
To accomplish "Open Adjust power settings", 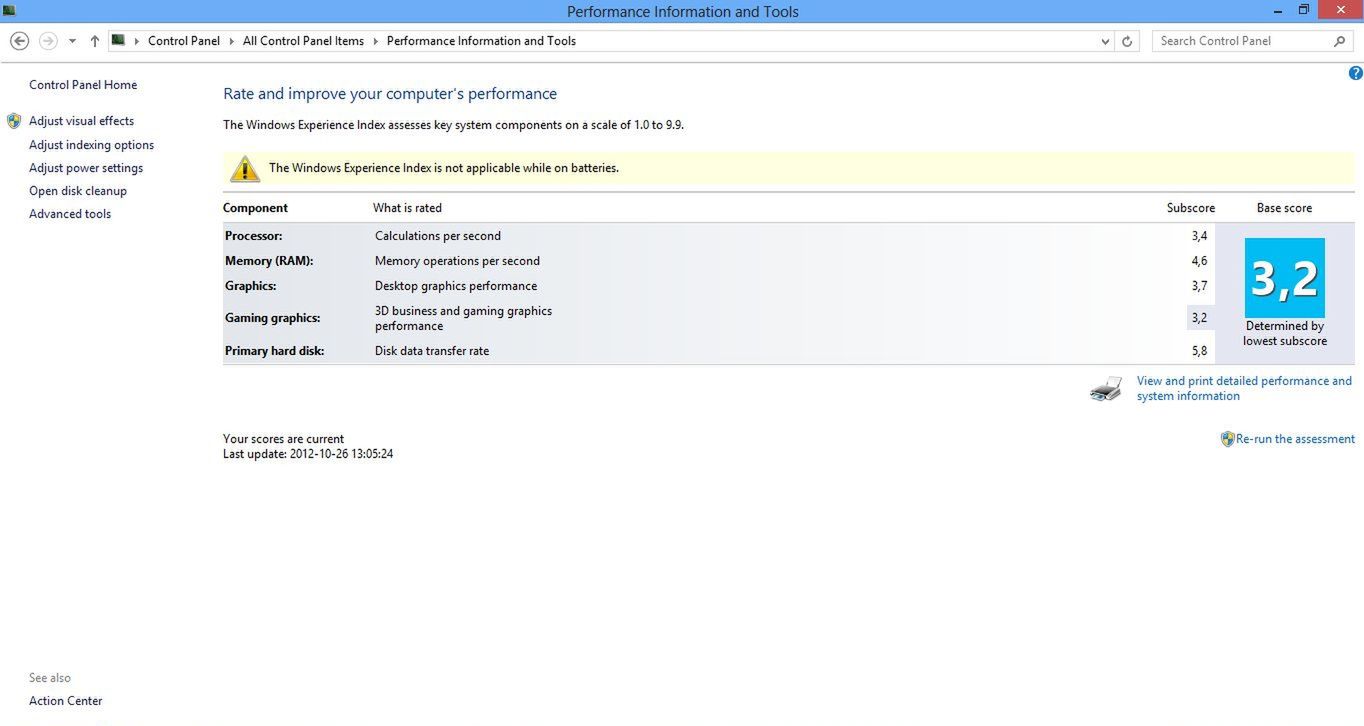I will (x=86, y=168).
